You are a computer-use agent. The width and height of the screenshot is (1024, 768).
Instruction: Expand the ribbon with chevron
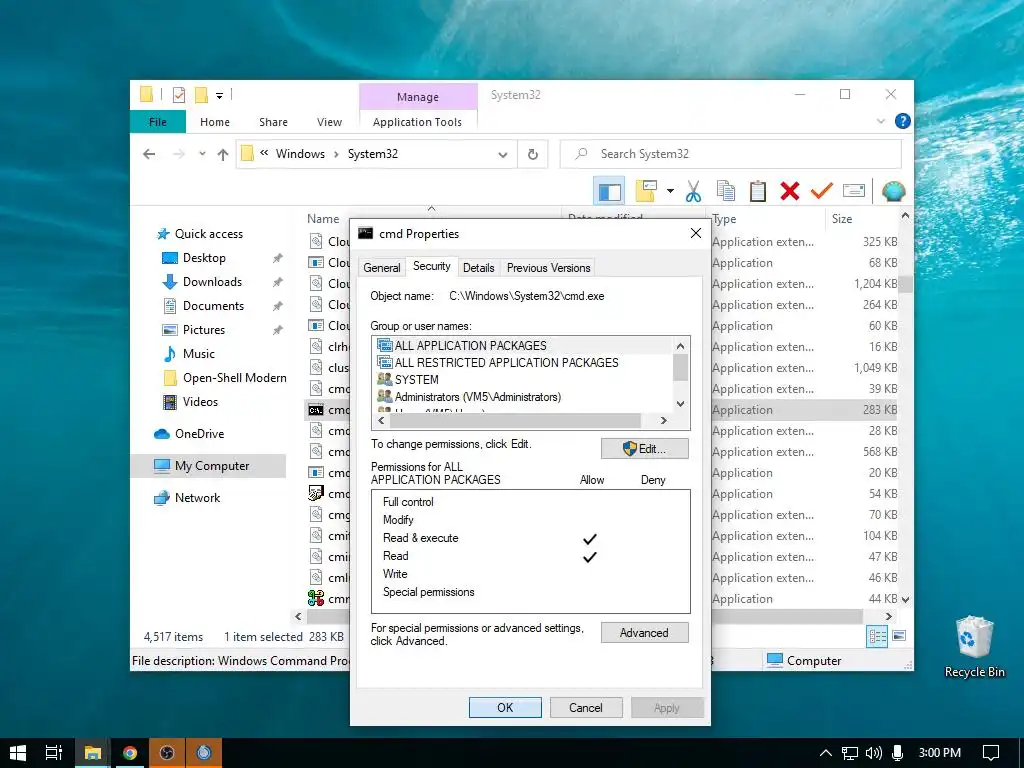(x=880, y=121)
